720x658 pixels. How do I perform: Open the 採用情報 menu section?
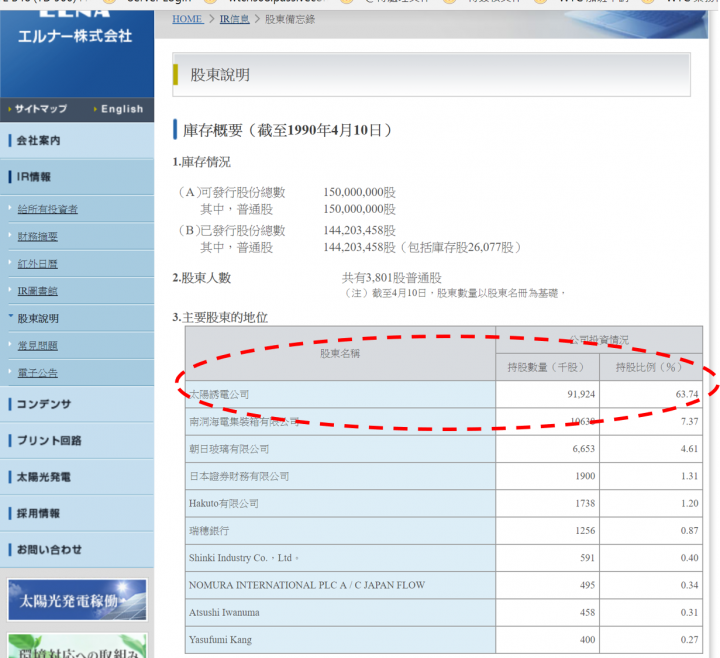click(x=77, y=513)
